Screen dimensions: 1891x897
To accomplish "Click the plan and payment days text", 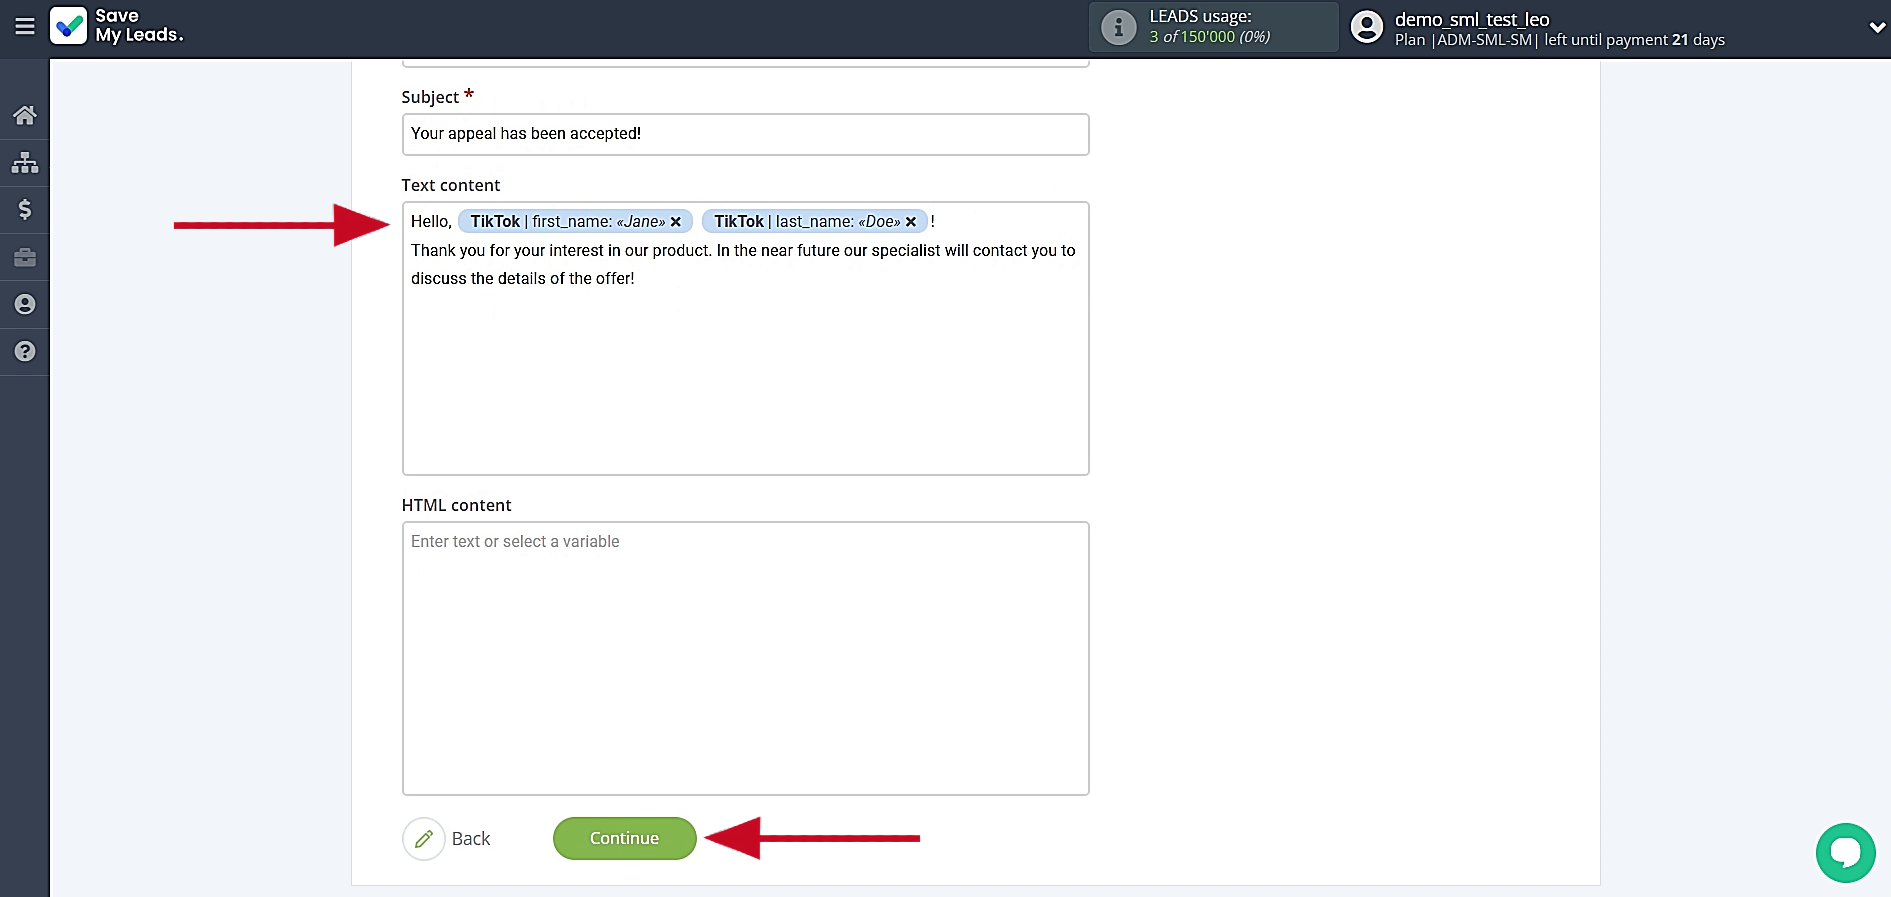I will 1560,40.
